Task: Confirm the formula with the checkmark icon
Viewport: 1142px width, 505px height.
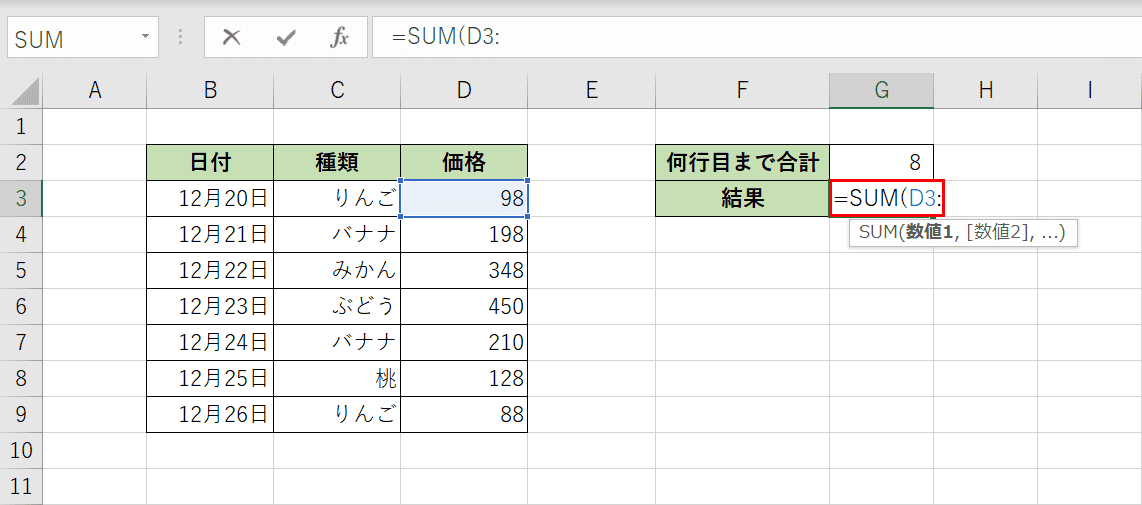Action: (x=286, y=38)
